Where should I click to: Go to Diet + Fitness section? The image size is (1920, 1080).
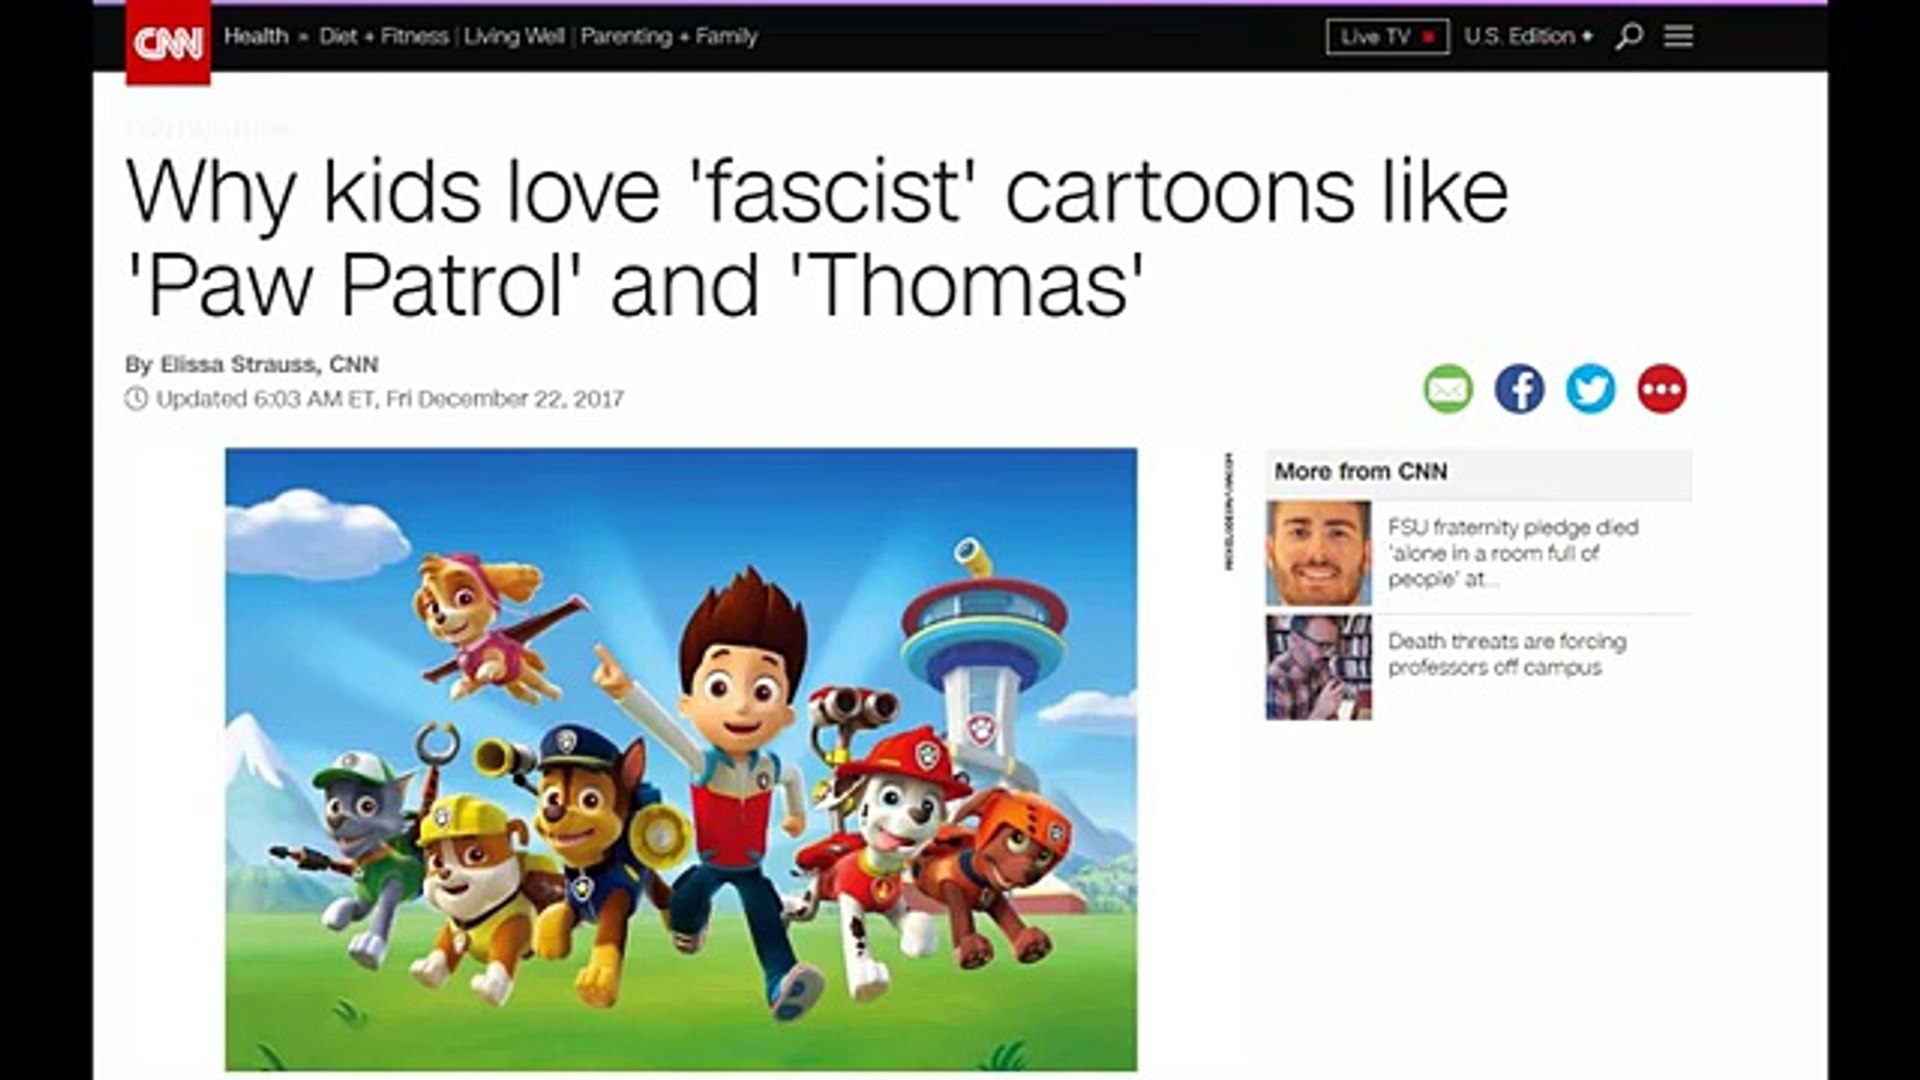point(384,37)
